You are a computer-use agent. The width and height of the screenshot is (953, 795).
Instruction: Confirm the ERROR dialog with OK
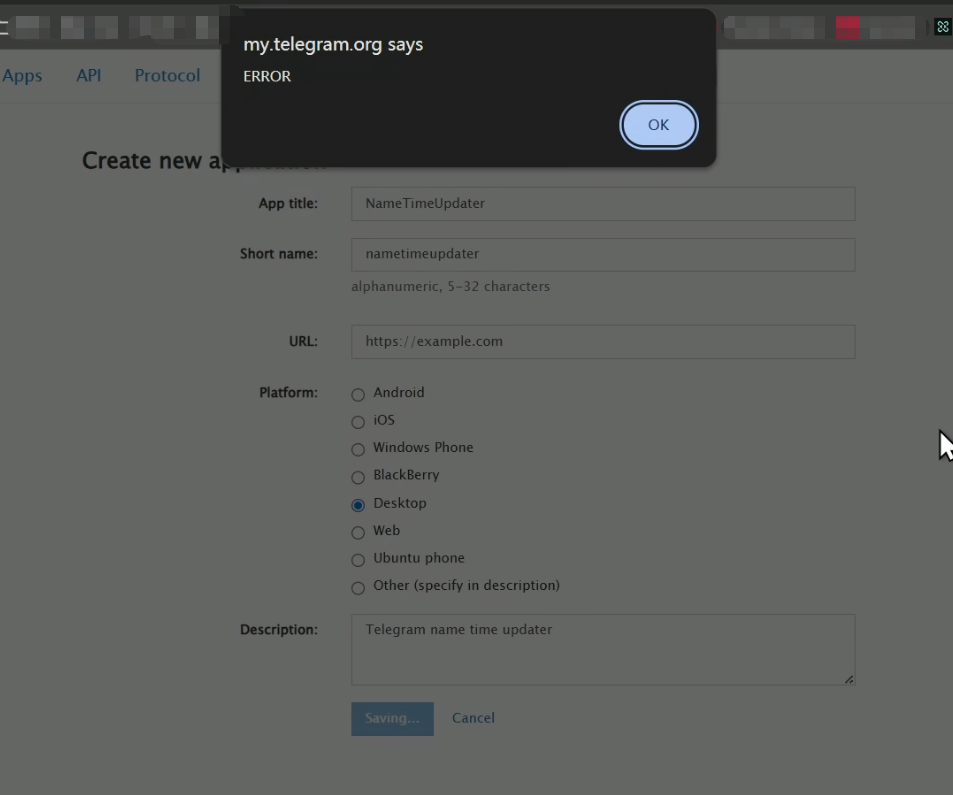[659, 125]
